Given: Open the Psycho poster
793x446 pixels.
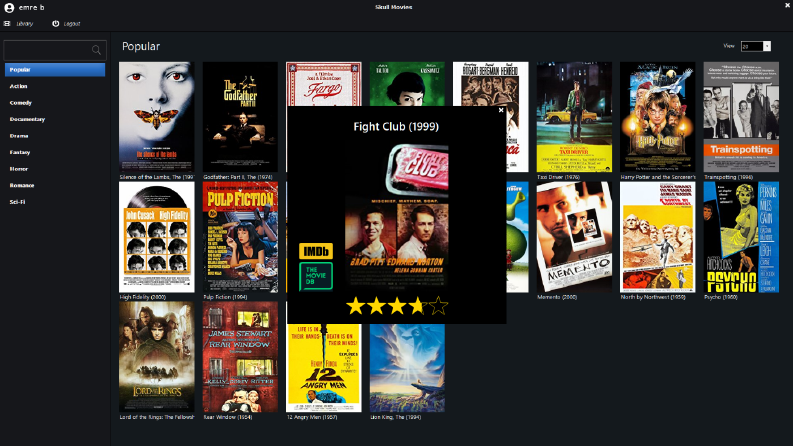Looking at the screenshot, I should point(741,237).
